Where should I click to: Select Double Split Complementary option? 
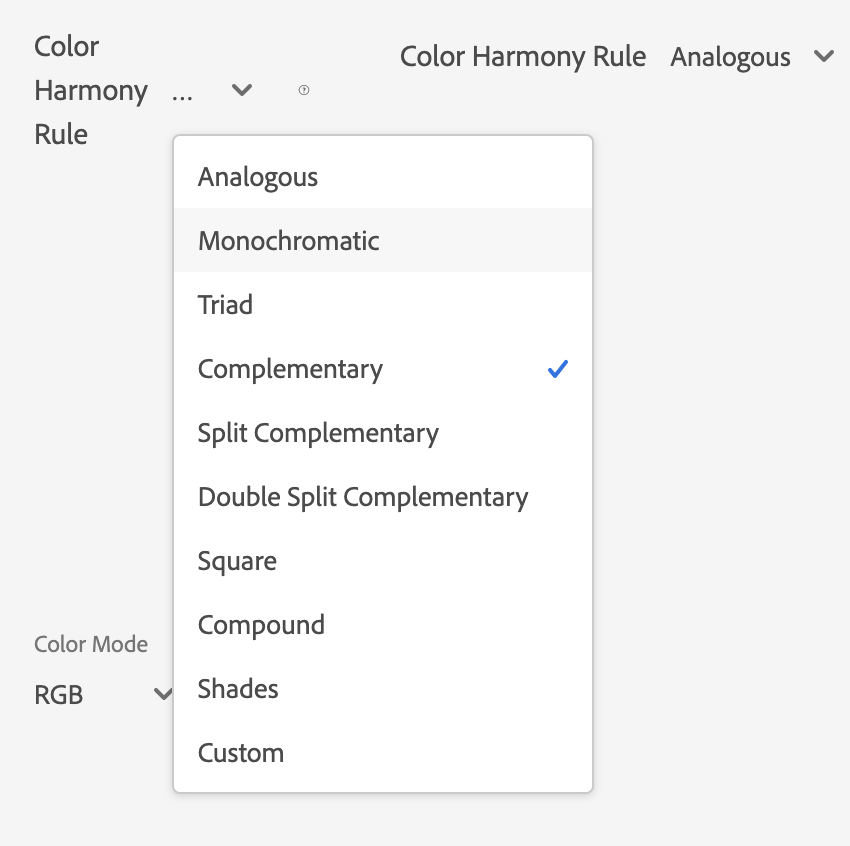pyautogui.click(x=363, y=497)
